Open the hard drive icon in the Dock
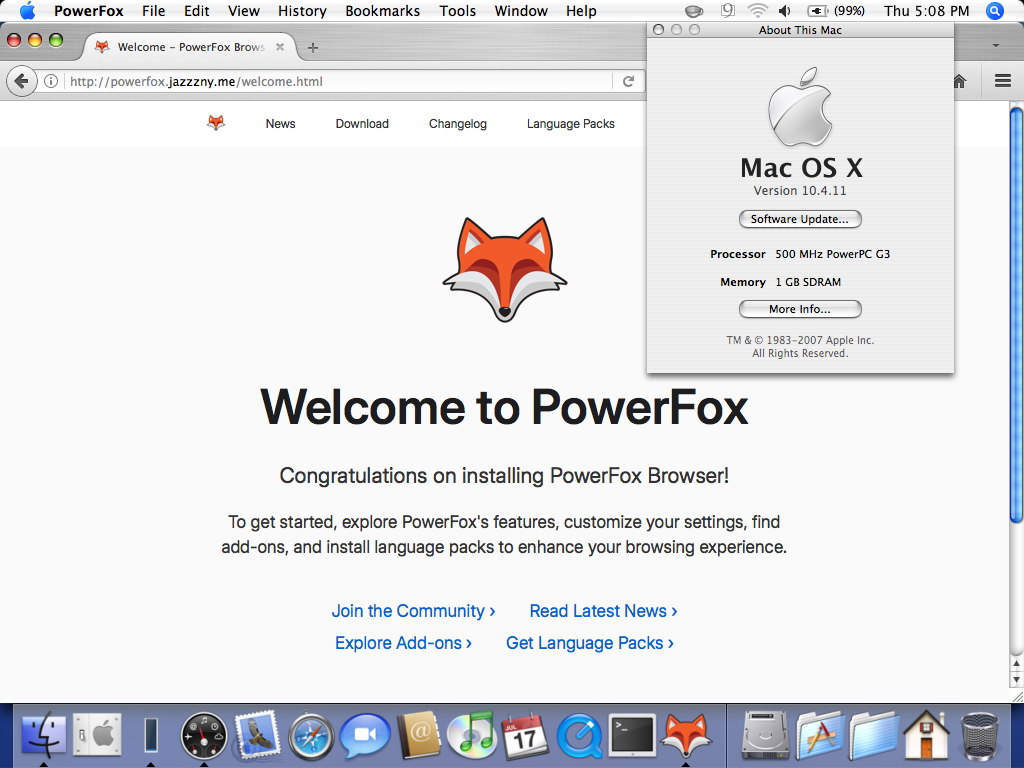Image resolution: width=1024 pixels, height=768 pixels. click(x=766, y=736)
